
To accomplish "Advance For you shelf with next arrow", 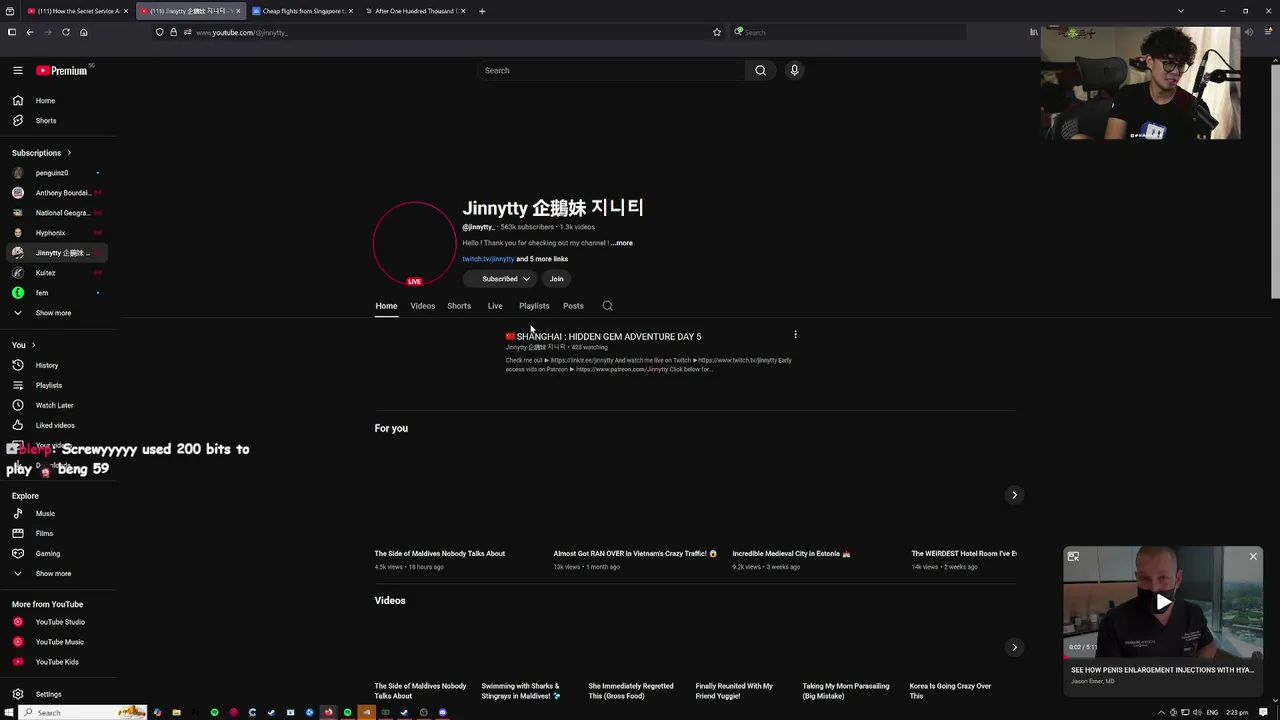I will click(x=1014, y=495).
